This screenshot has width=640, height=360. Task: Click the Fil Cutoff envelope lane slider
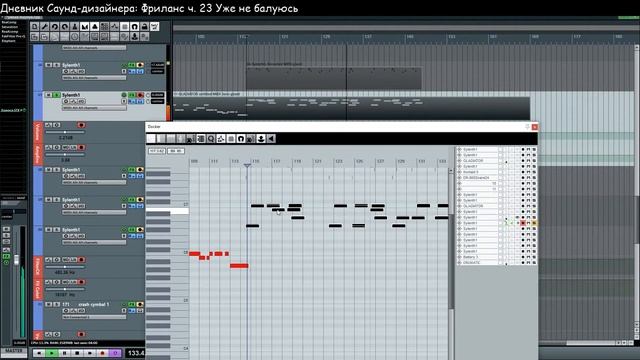coord(65,289)
